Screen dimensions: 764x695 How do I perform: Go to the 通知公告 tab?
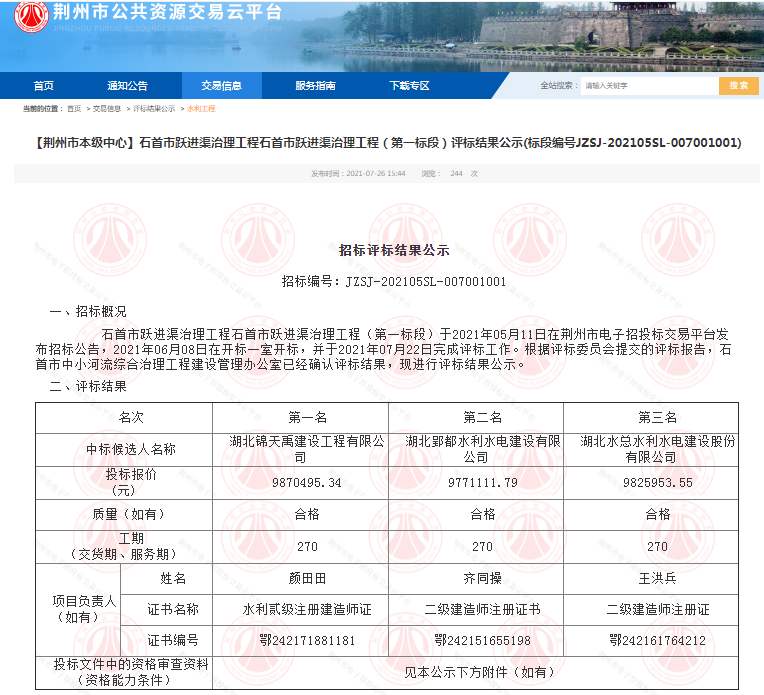coord(127,86)
